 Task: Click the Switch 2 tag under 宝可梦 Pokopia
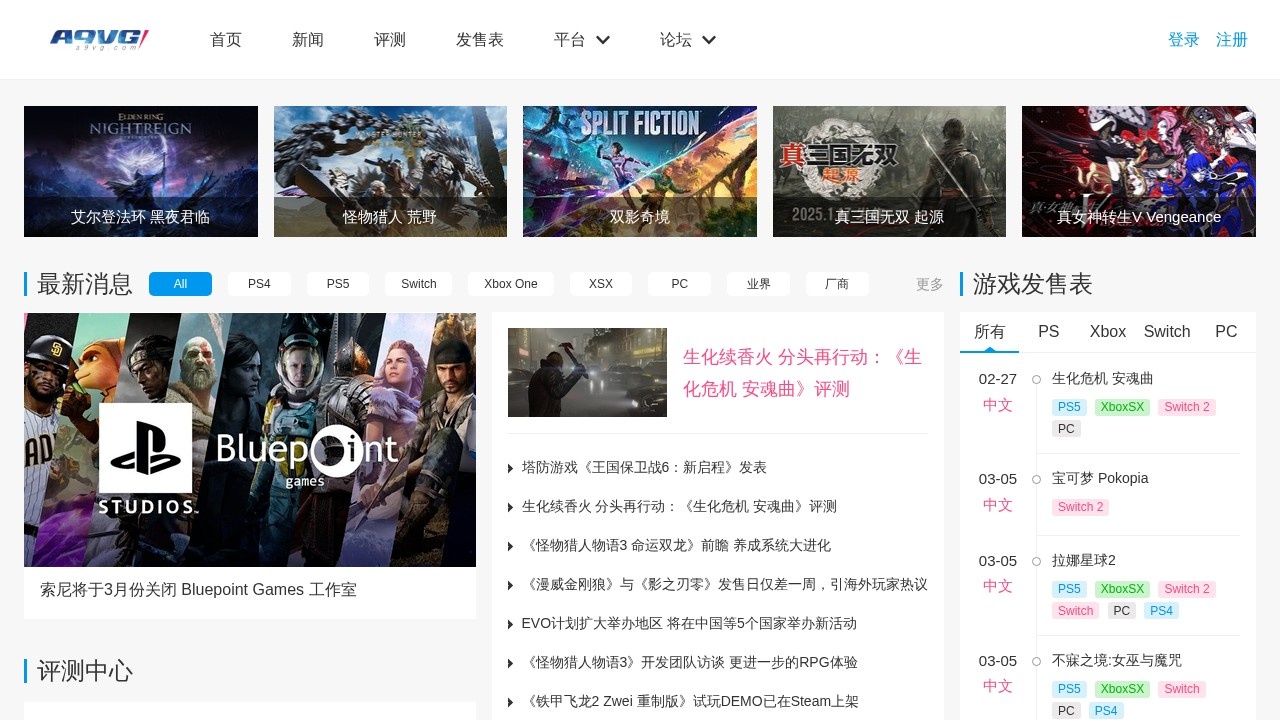[1080, 507]
